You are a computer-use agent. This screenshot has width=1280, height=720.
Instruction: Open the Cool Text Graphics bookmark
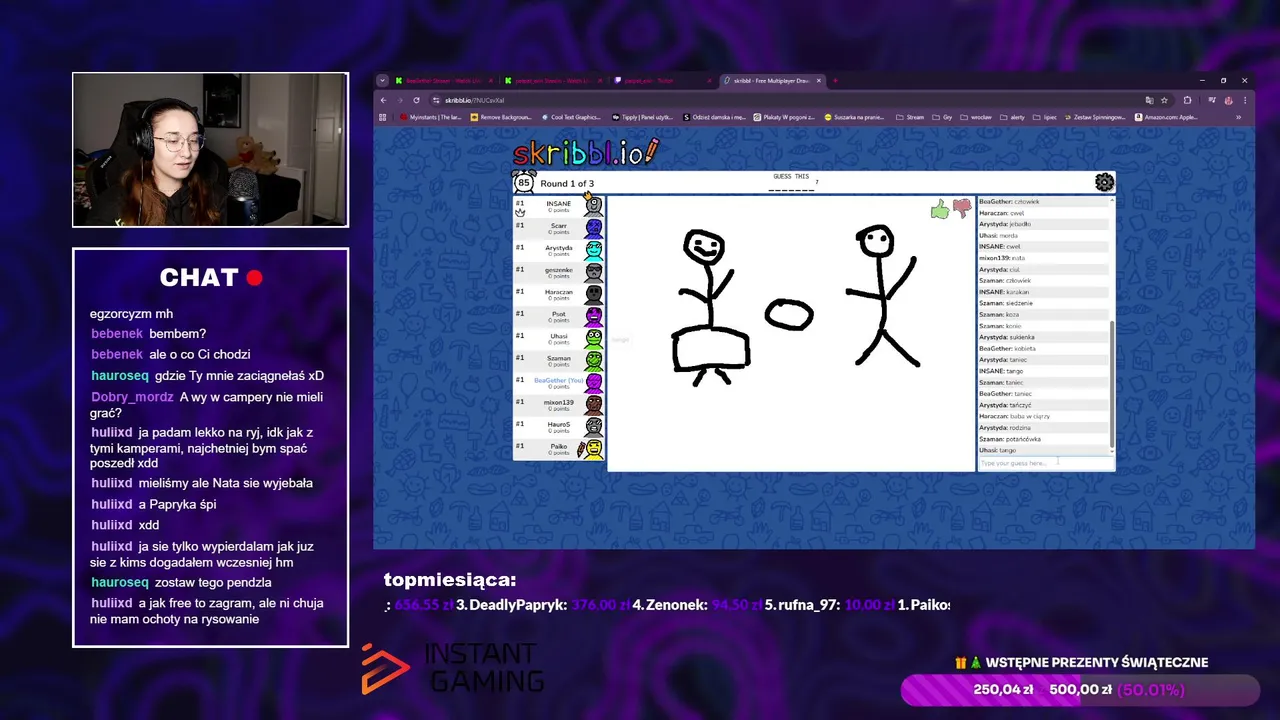click(571, 117)
